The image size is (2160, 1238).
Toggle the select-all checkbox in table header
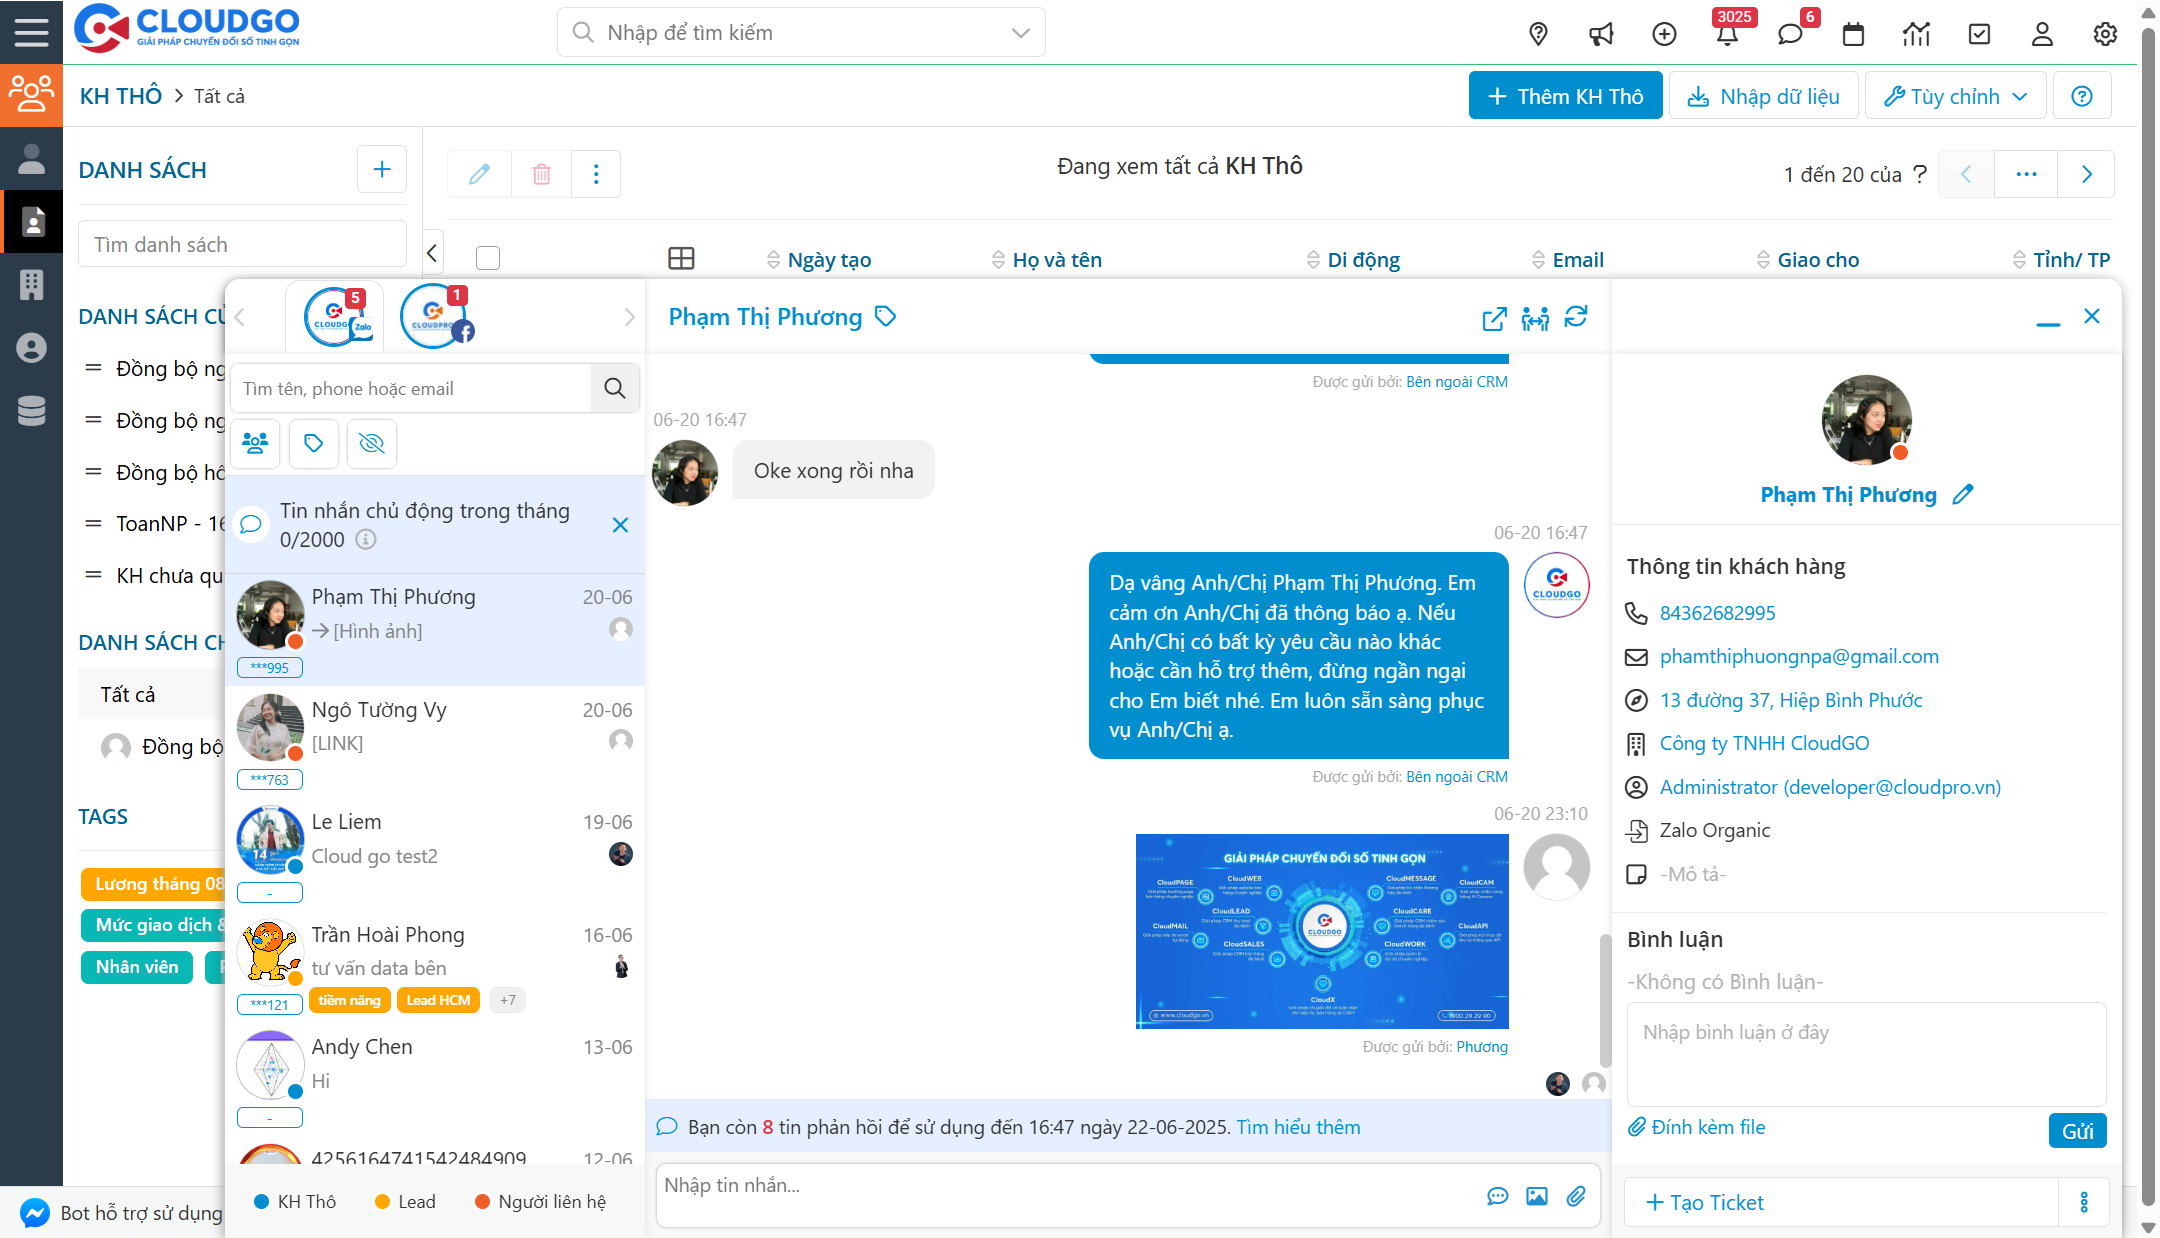pyautogui.click(x=488, y=257)
